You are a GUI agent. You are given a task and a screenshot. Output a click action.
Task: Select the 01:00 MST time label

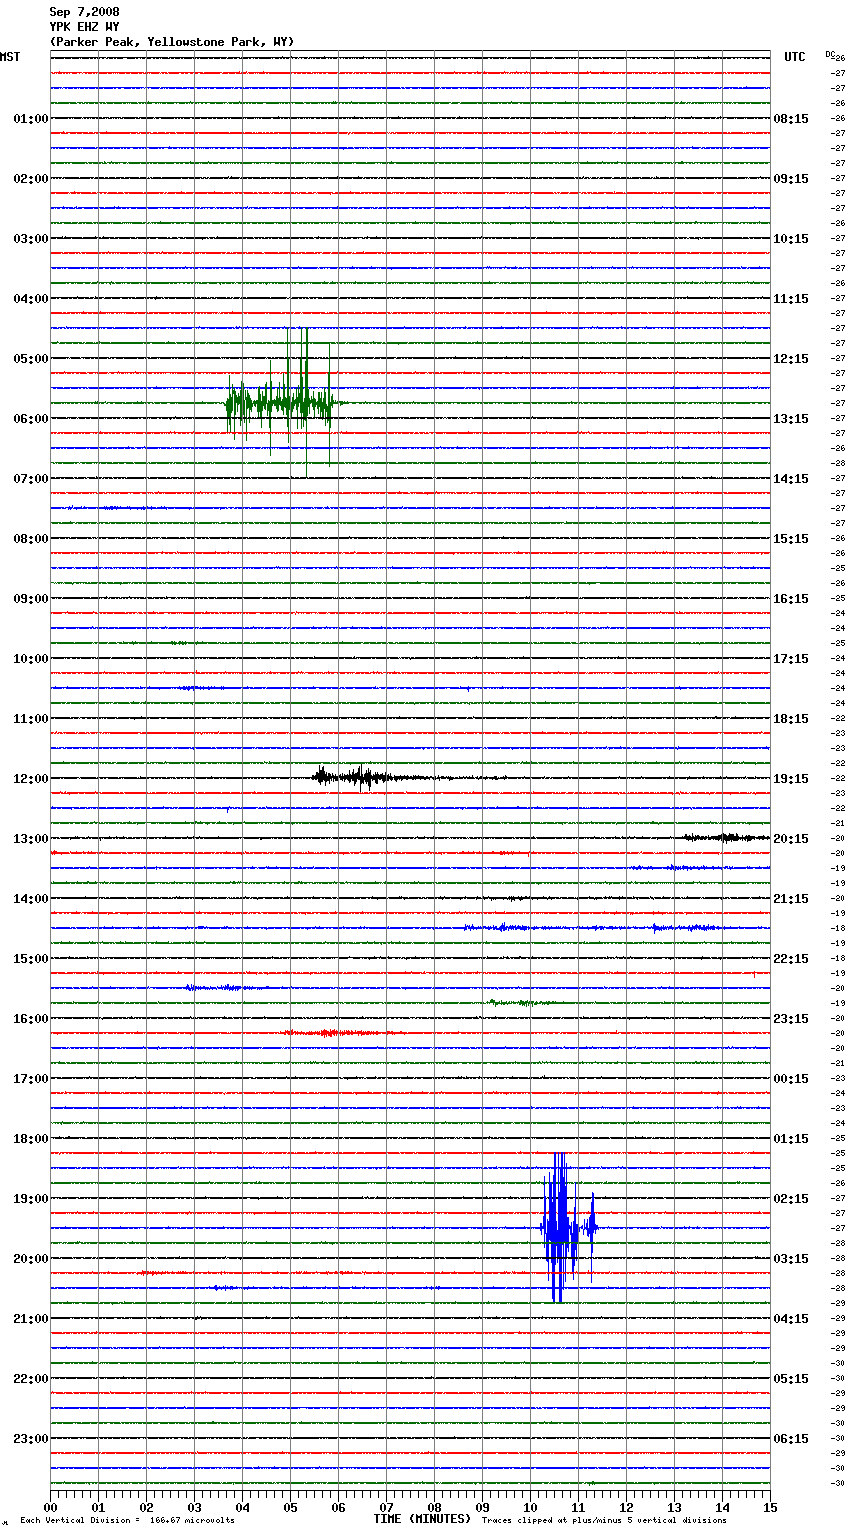30,119
